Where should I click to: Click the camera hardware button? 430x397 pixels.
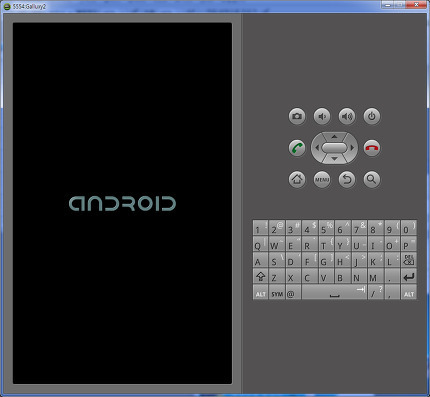pos(297,116)
